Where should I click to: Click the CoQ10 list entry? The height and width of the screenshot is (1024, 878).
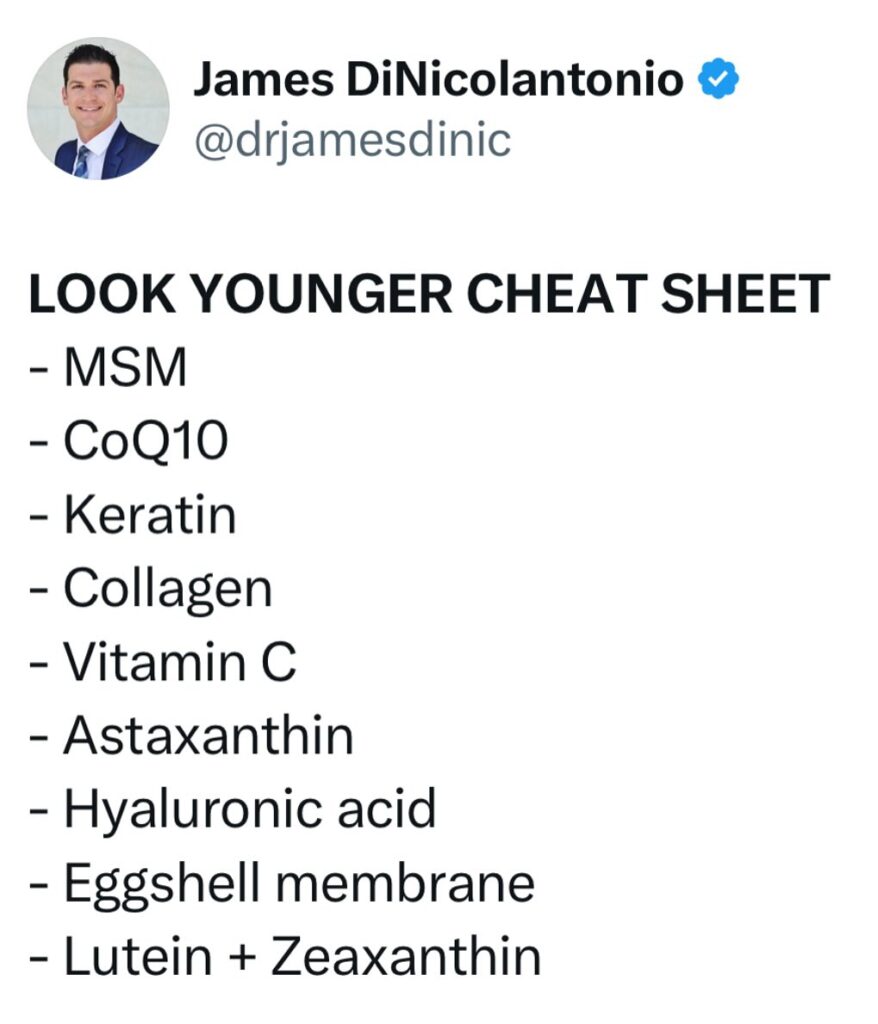tap(129, 441)
